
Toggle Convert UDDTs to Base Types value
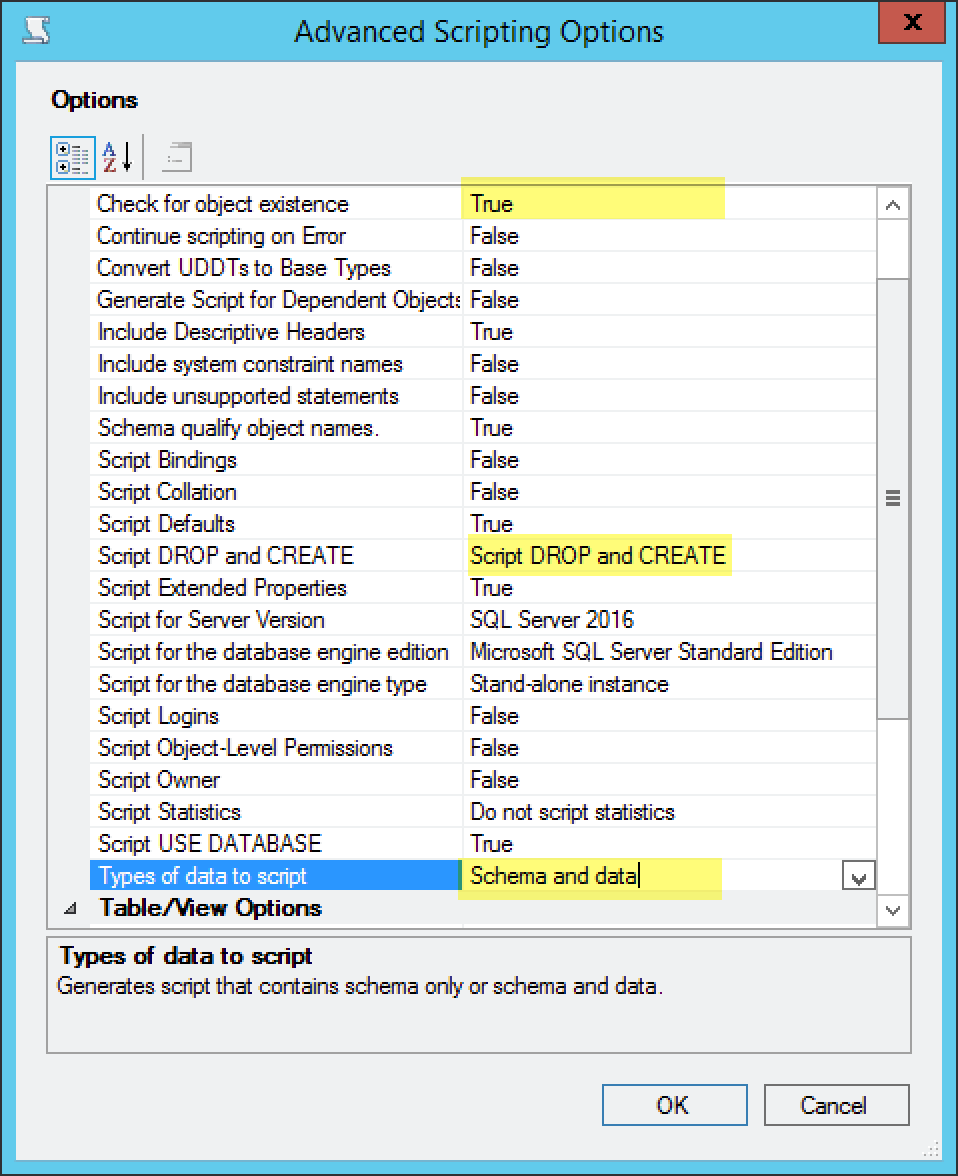tap(600, 267)
